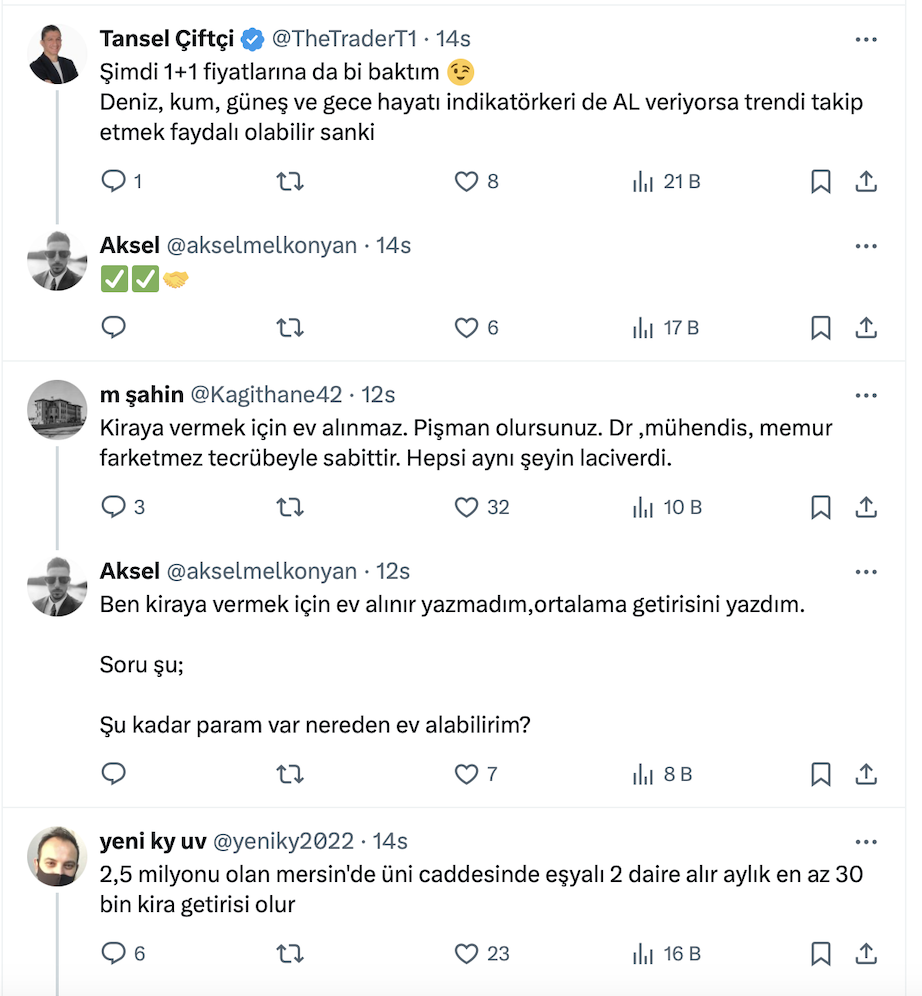Image resolution: width=922 pixels, height=996 pixels.
Task: Open Tansel Çiftçi's profile picture
Action: (57, 54)
